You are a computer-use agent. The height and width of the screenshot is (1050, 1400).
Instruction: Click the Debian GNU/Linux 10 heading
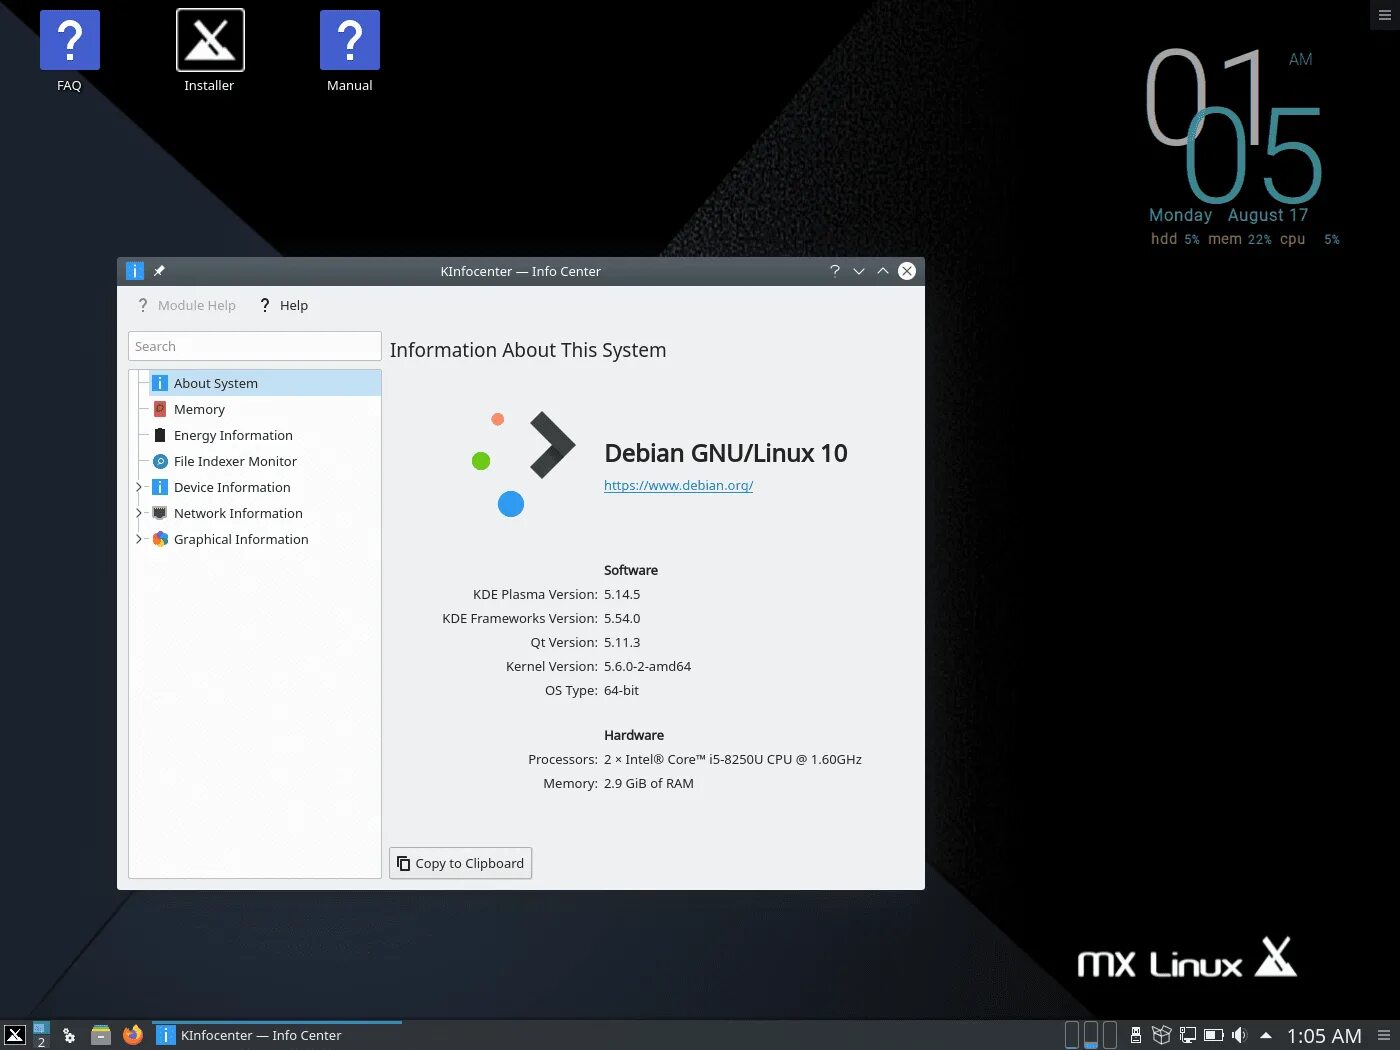point(726,453)
